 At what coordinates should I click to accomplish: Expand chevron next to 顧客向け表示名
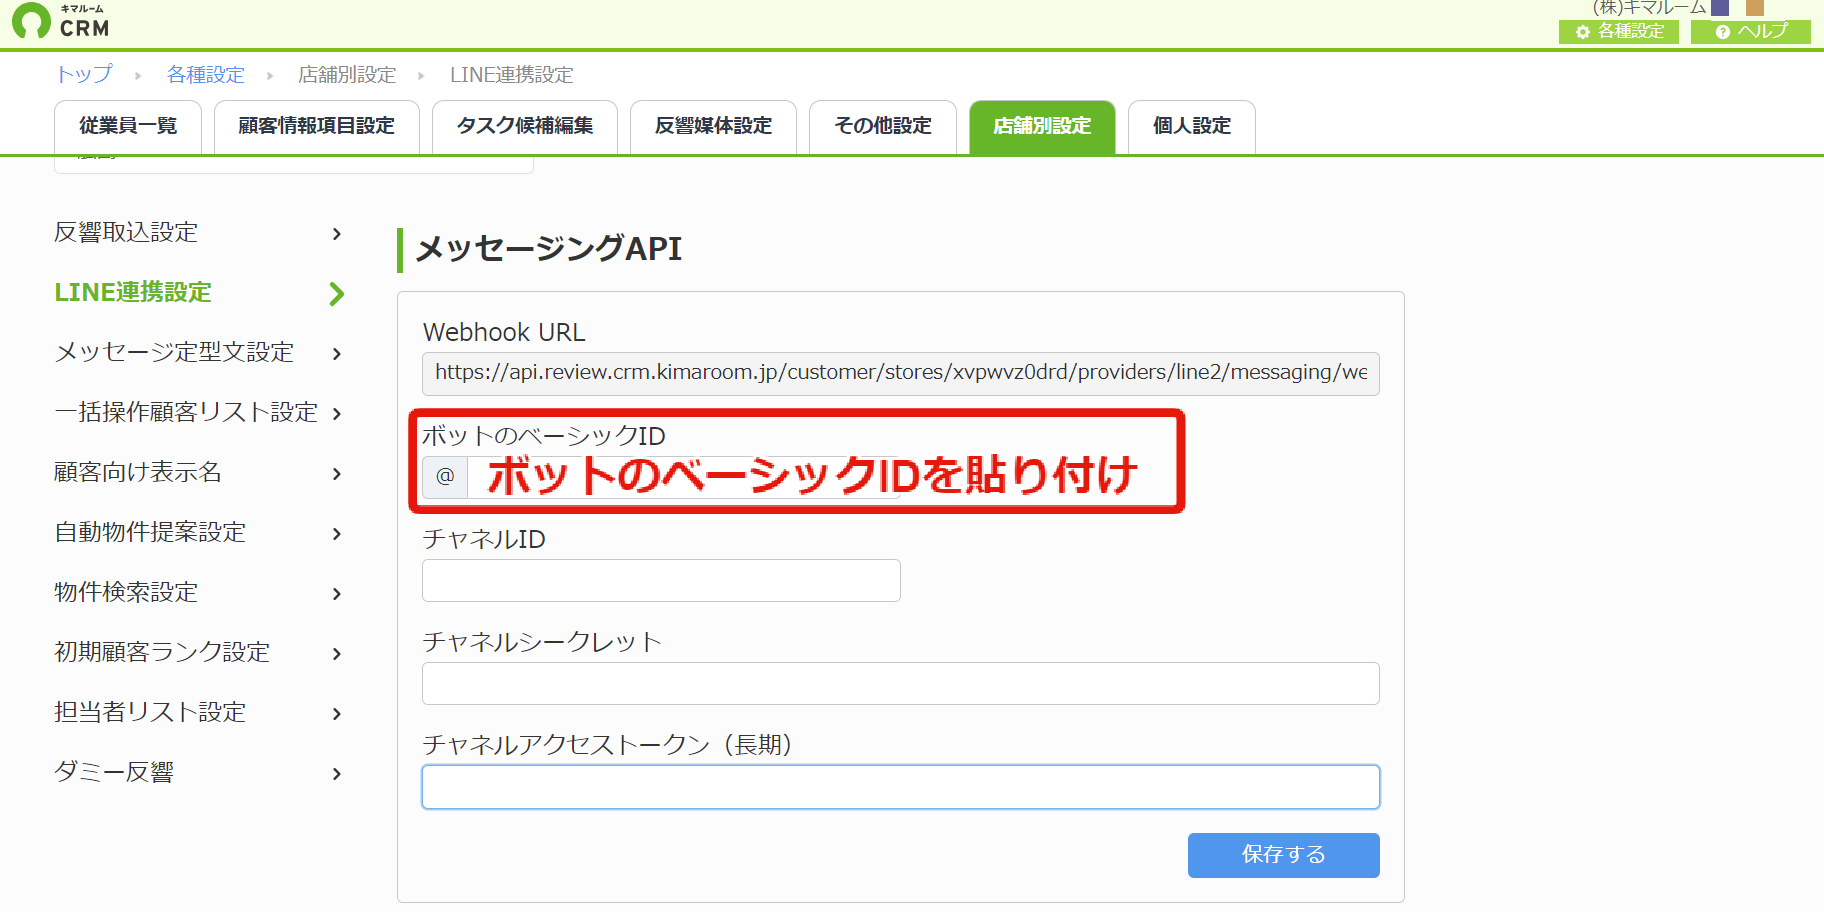click(337, 473)
